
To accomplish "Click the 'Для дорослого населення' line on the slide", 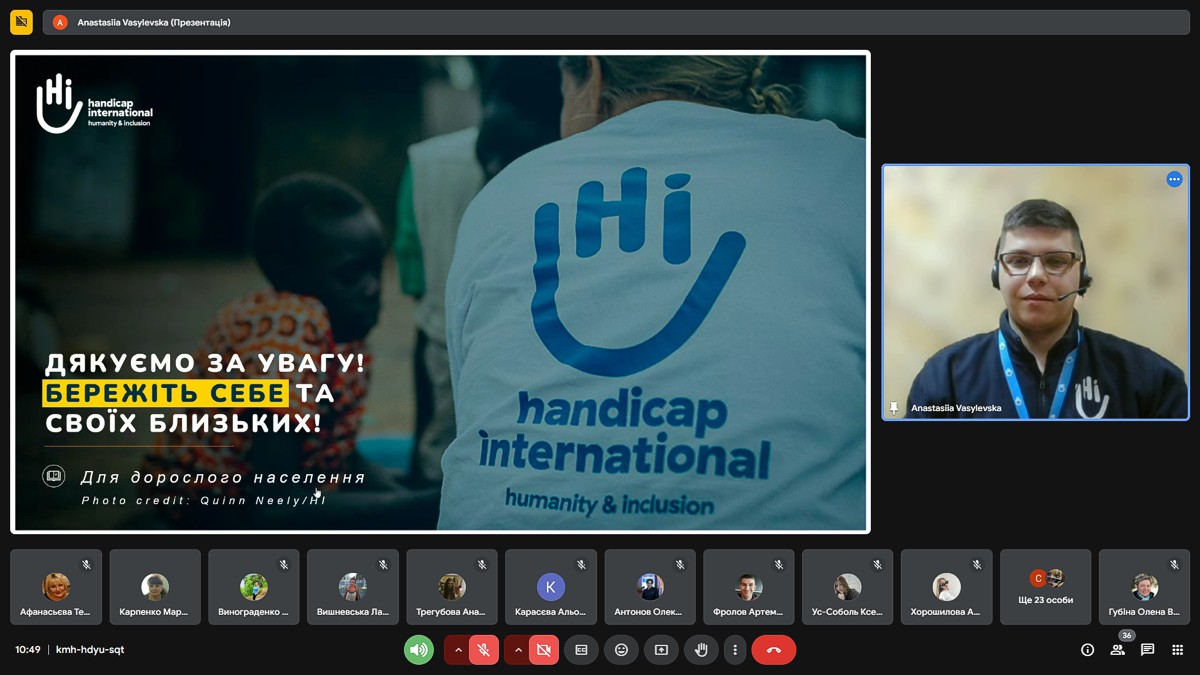I will [x=223, y=478].
